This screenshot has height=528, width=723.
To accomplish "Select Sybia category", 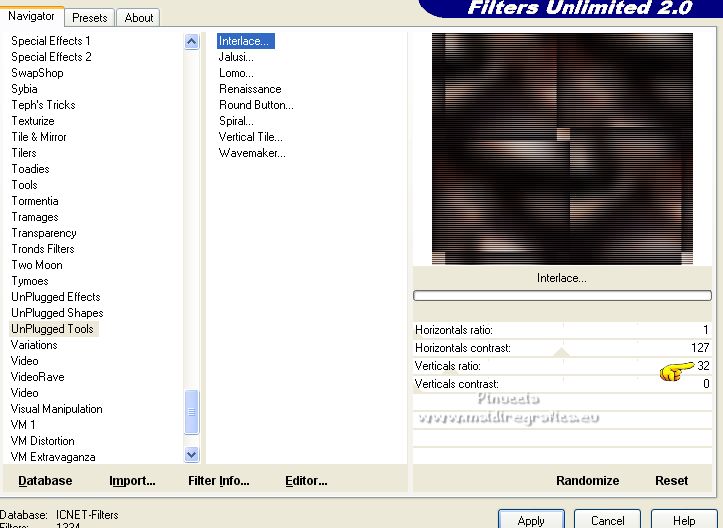I will pyautogui.click(x=24, y=89).
